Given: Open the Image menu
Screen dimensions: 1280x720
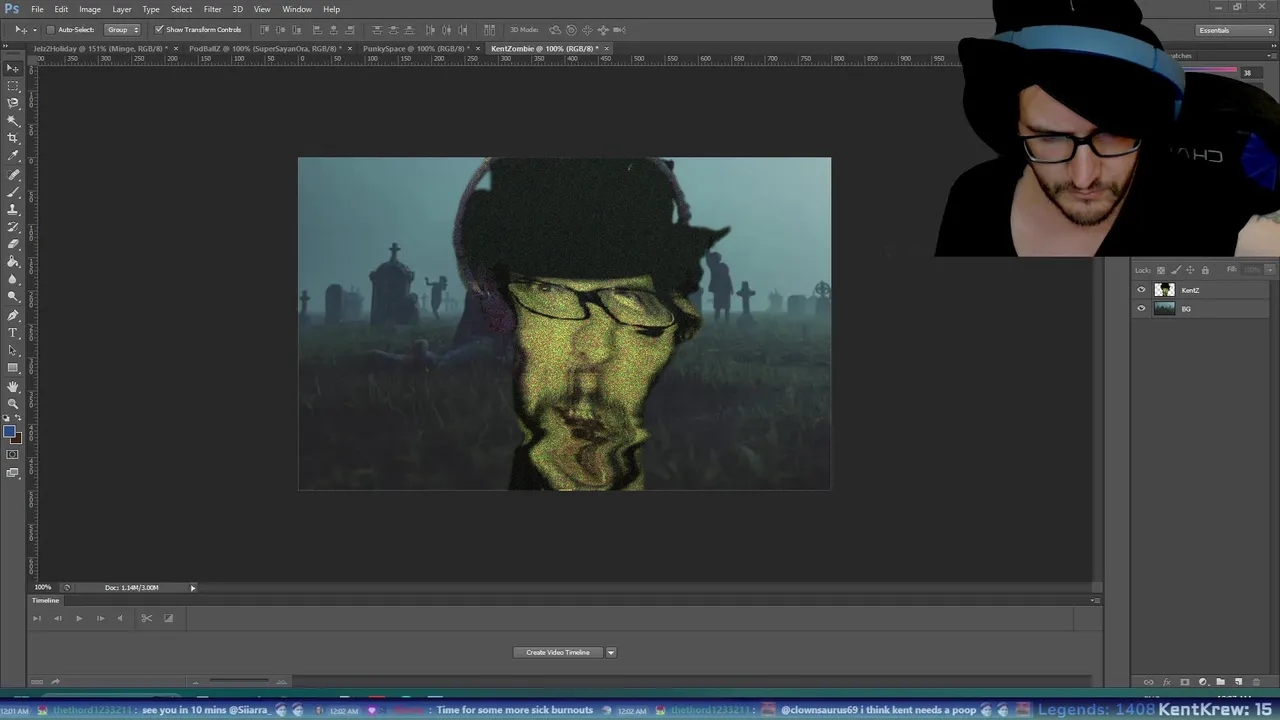Looking at the screenshot, I should click(90, 9).
